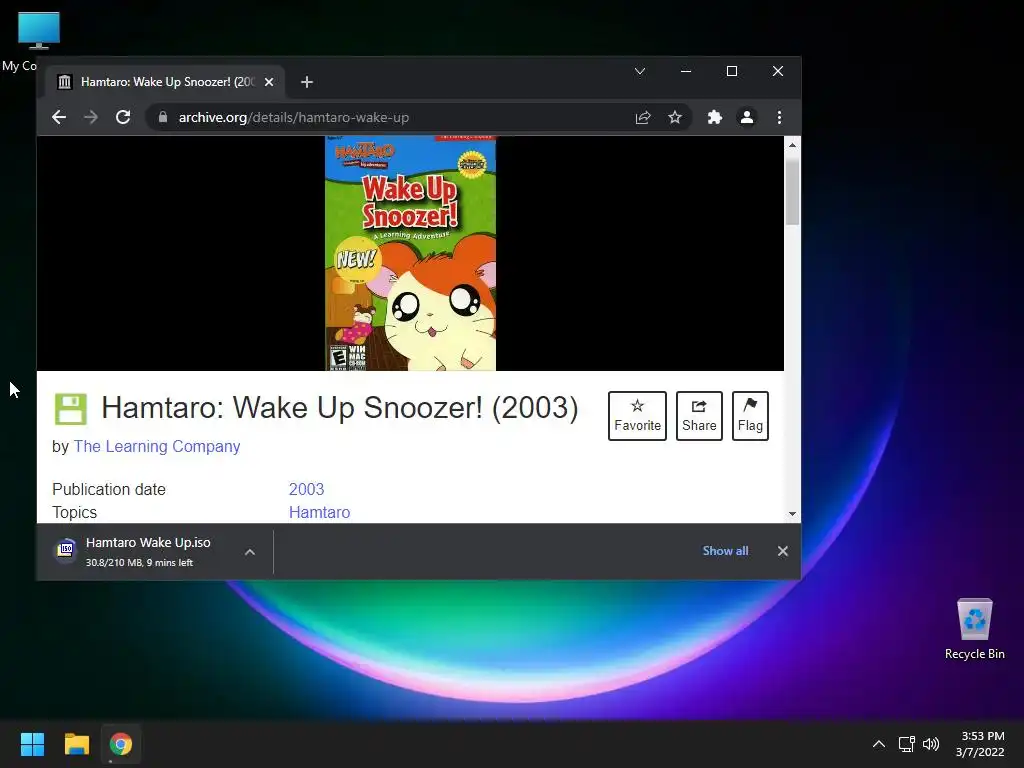This screenshot has height=768, width=1024.
Task: Open the network tray icon
Action: click(x=906, y=744)
